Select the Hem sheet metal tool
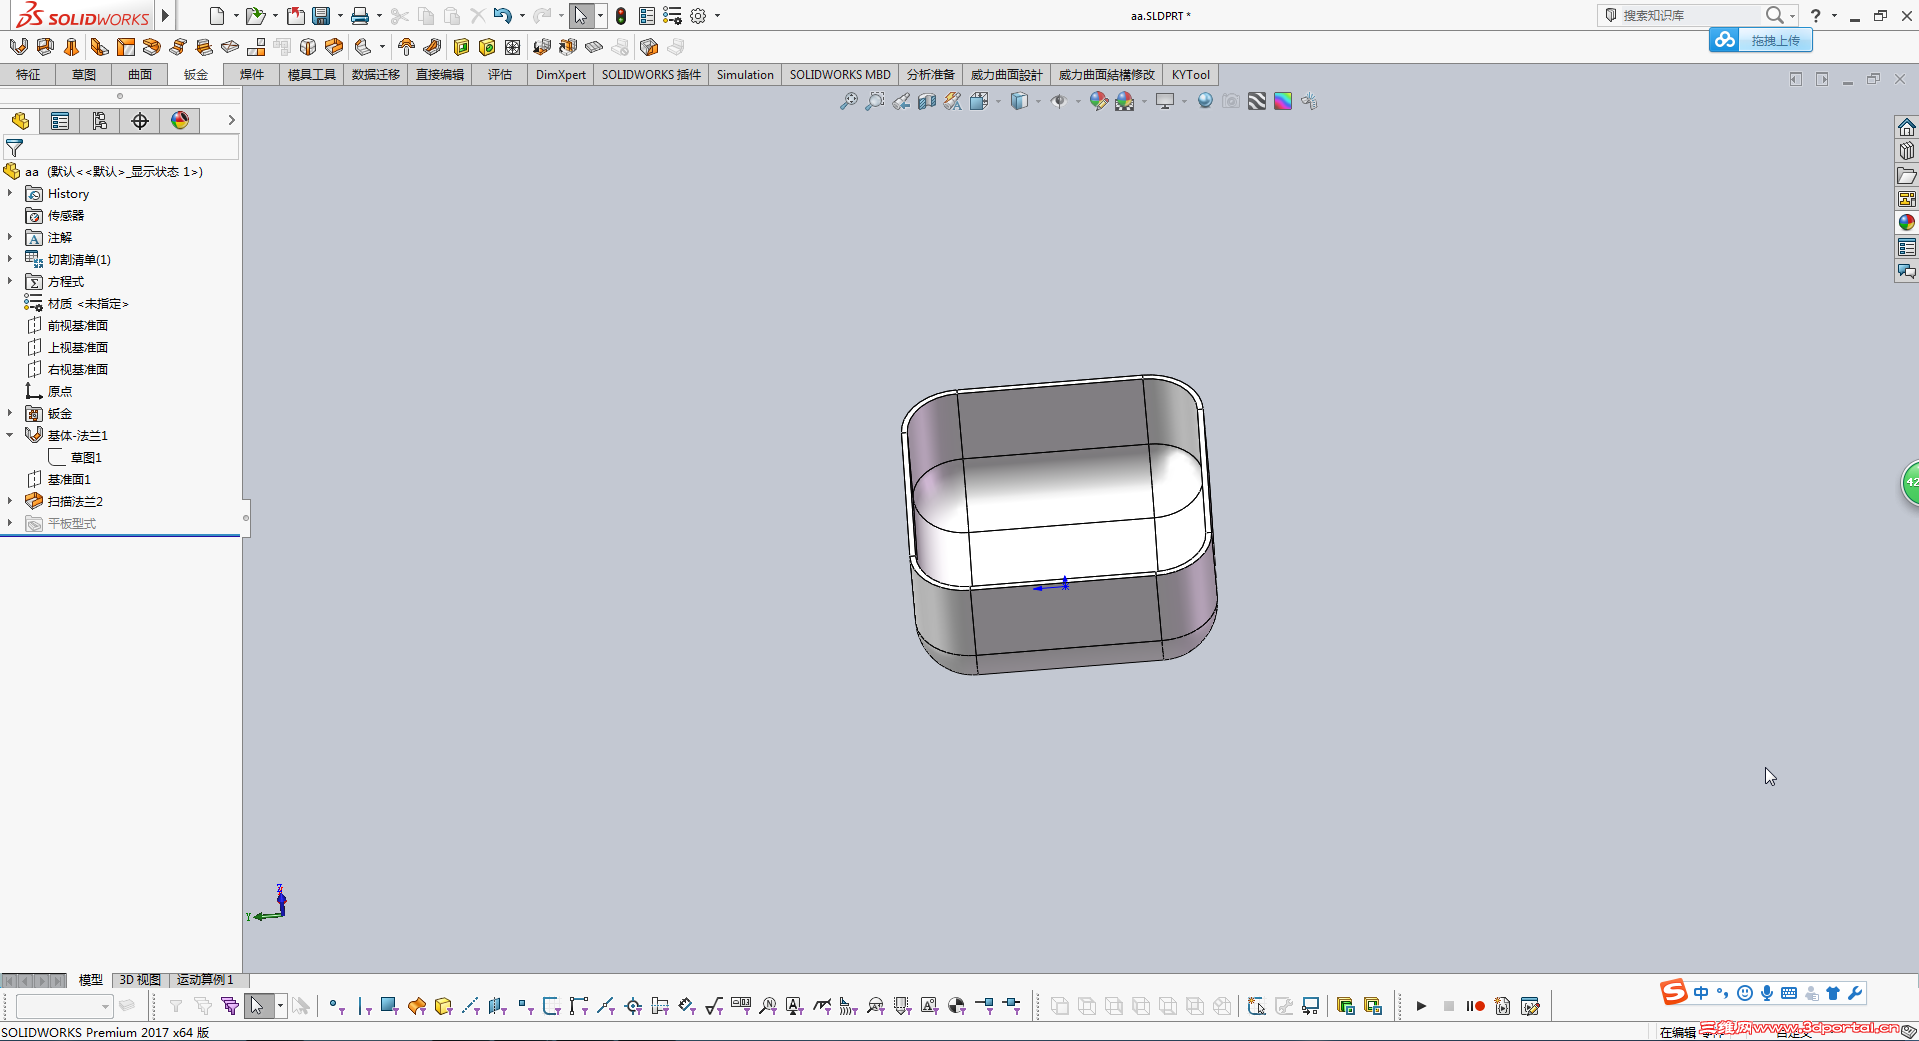The image size is (1919, 1041). coord(152,46)
